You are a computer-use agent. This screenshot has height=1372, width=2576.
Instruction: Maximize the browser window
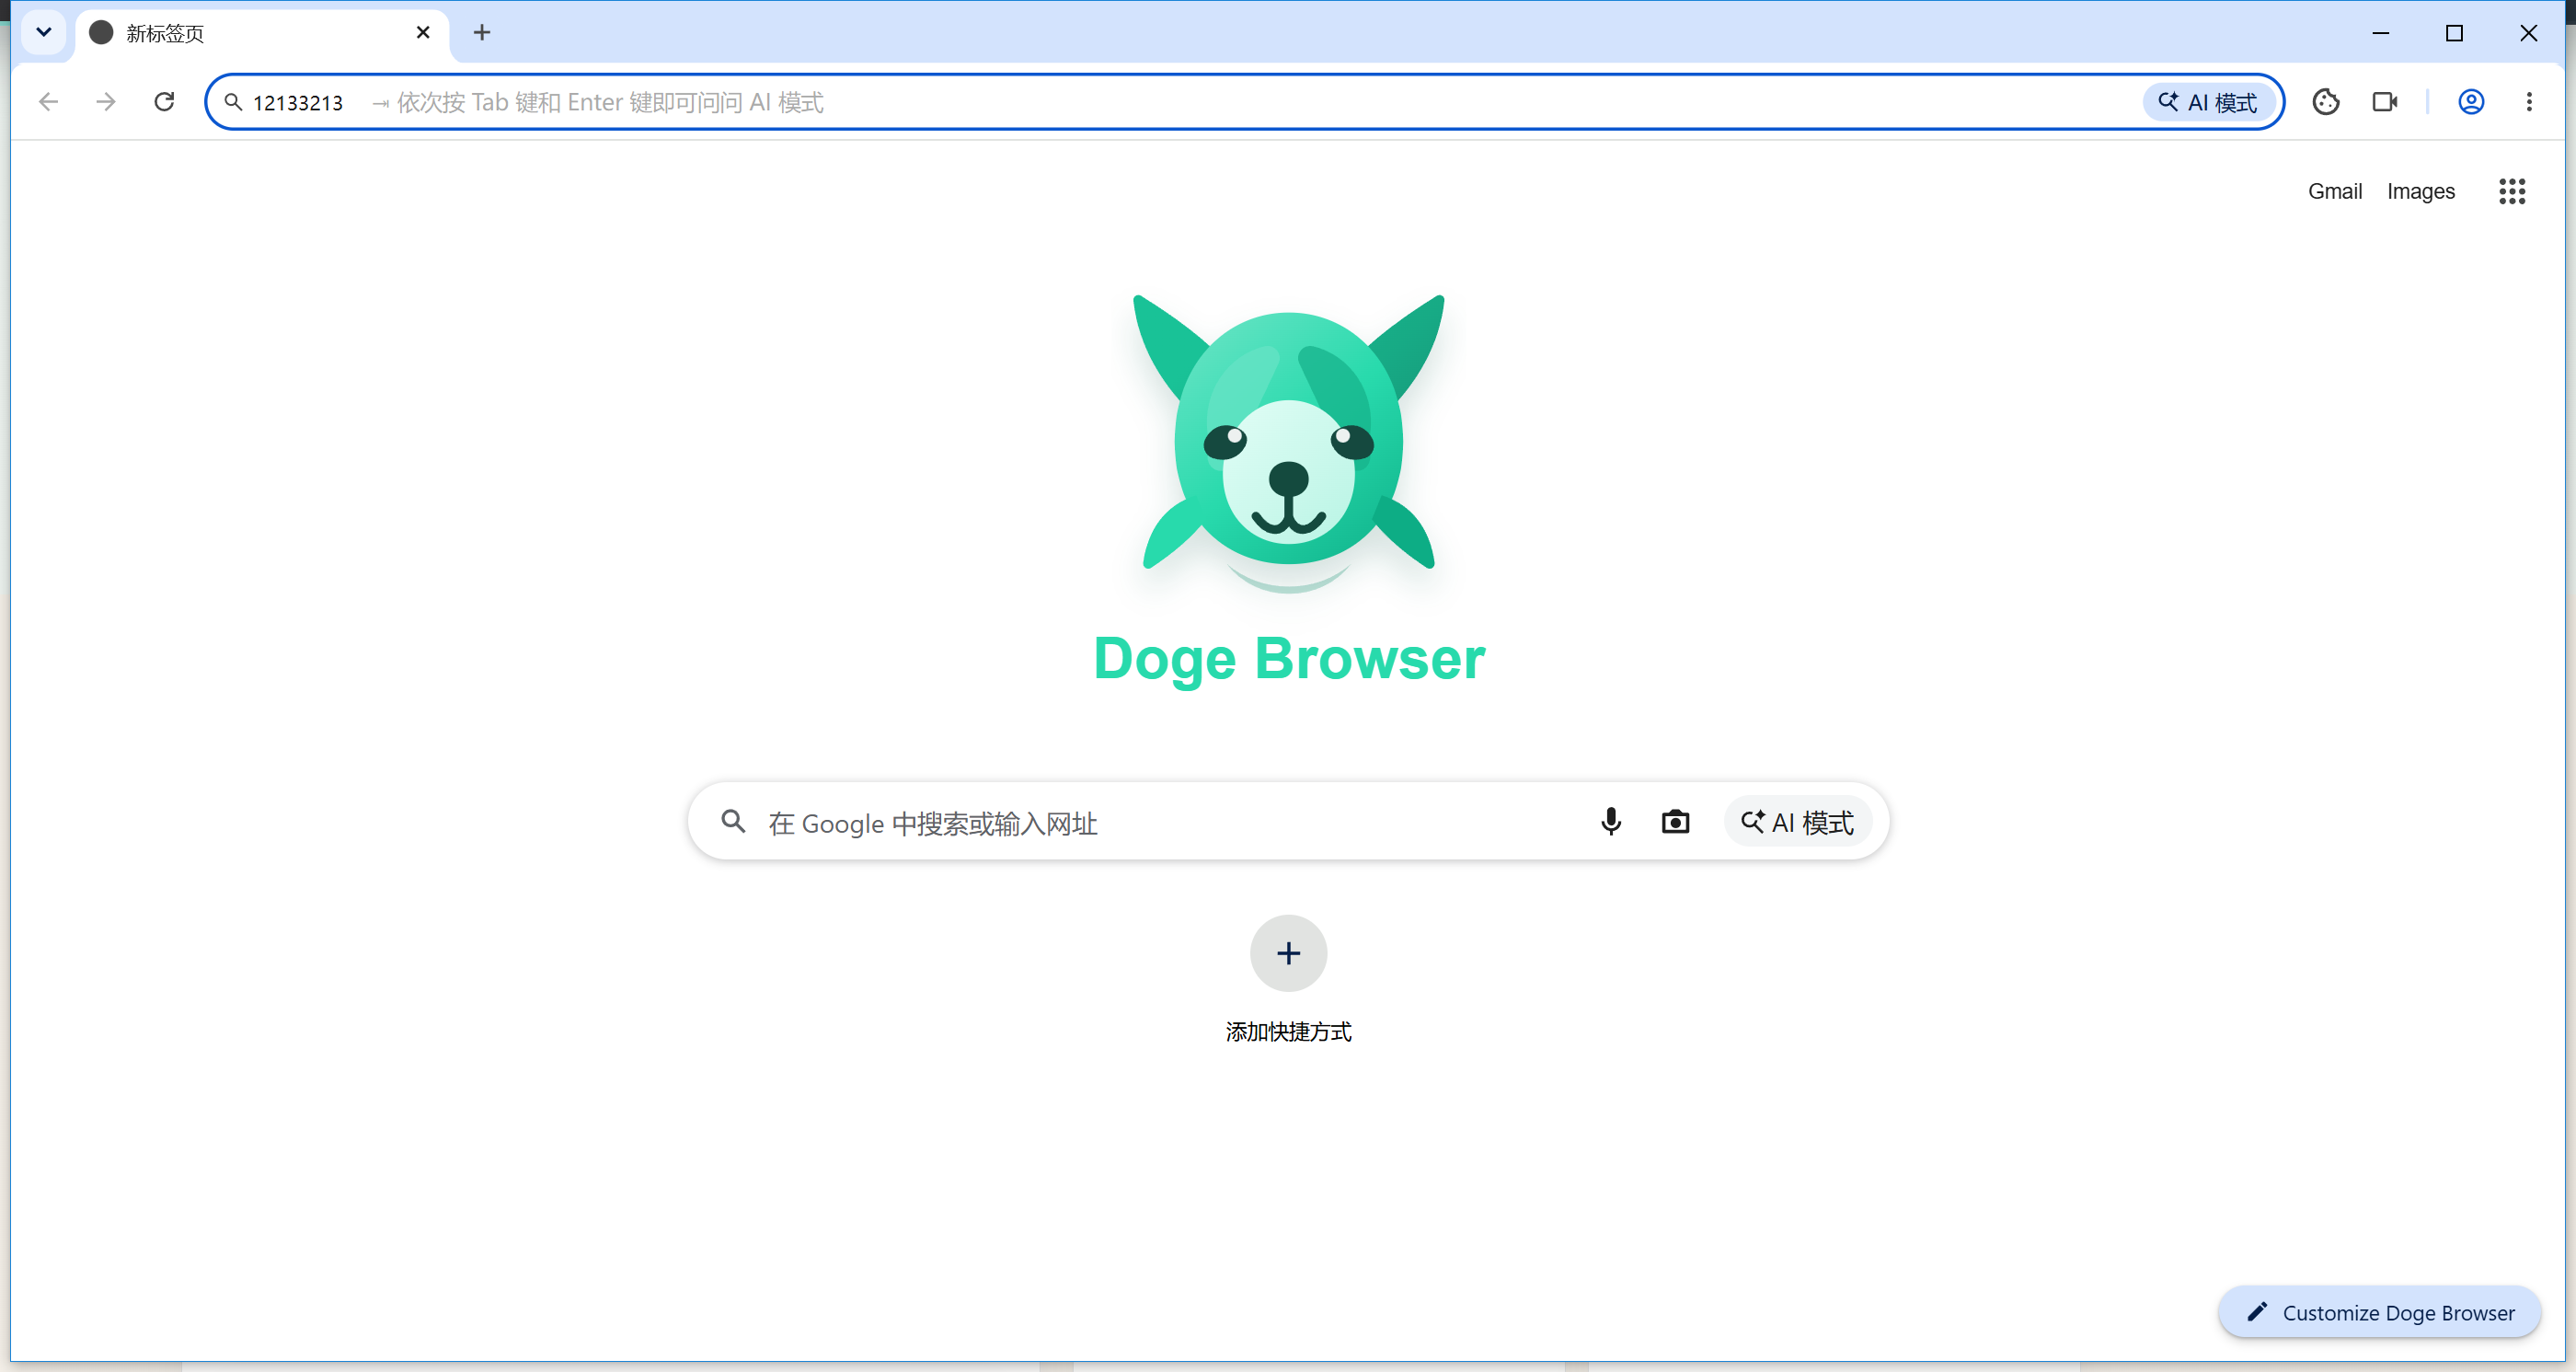point(2454,33)
